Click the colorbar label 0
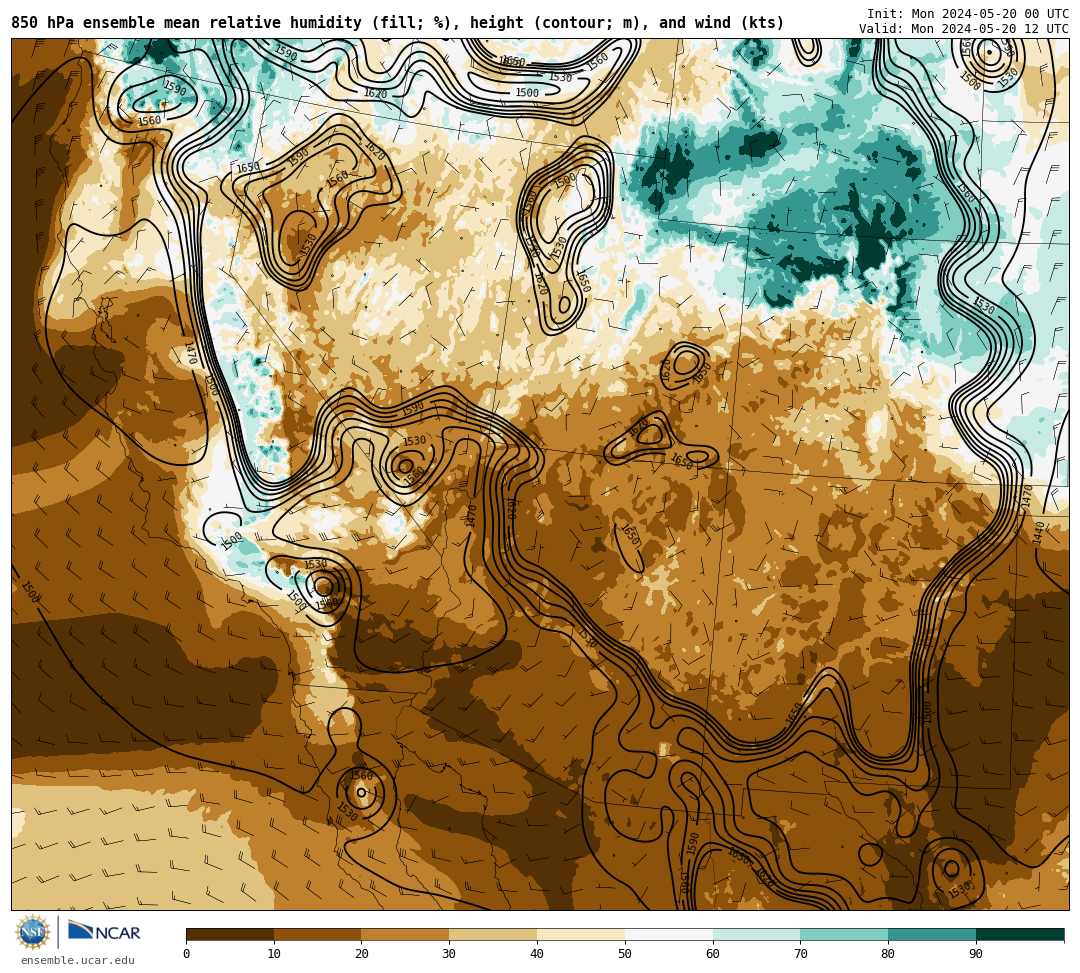The width and height of the screenshot is (1080, 973). [187, 954]
